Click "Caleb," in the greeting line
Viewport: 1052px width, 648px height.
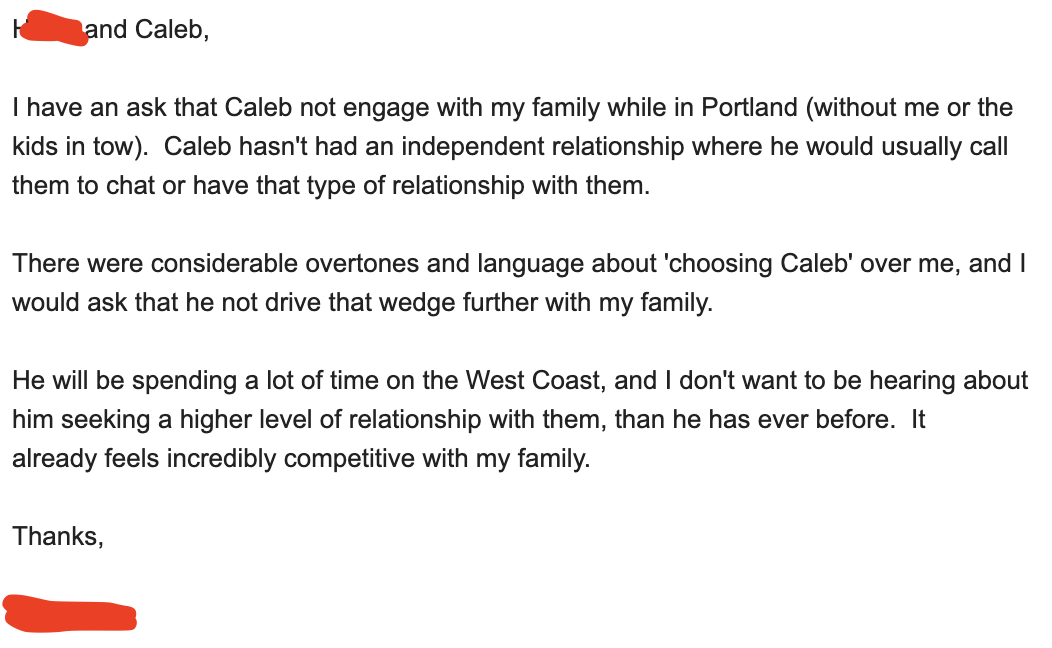(x=172, y=29)
